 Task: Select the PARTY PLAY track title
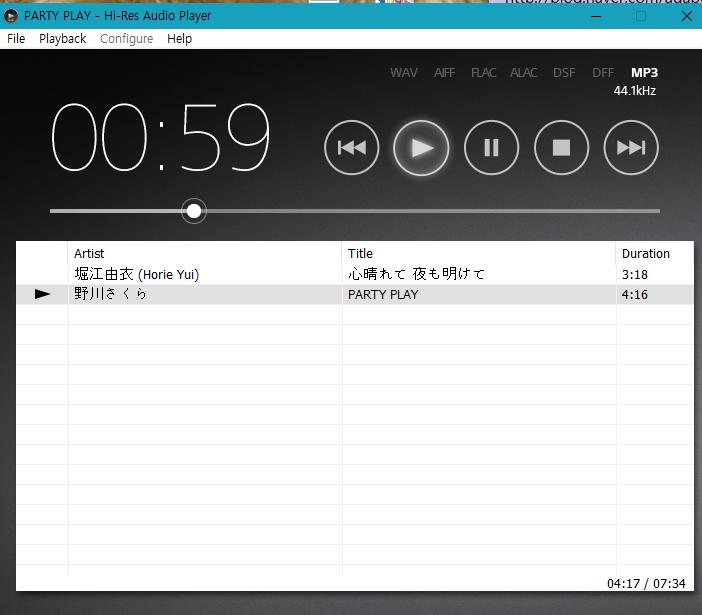pyautogui.click(x=383, y=295)
